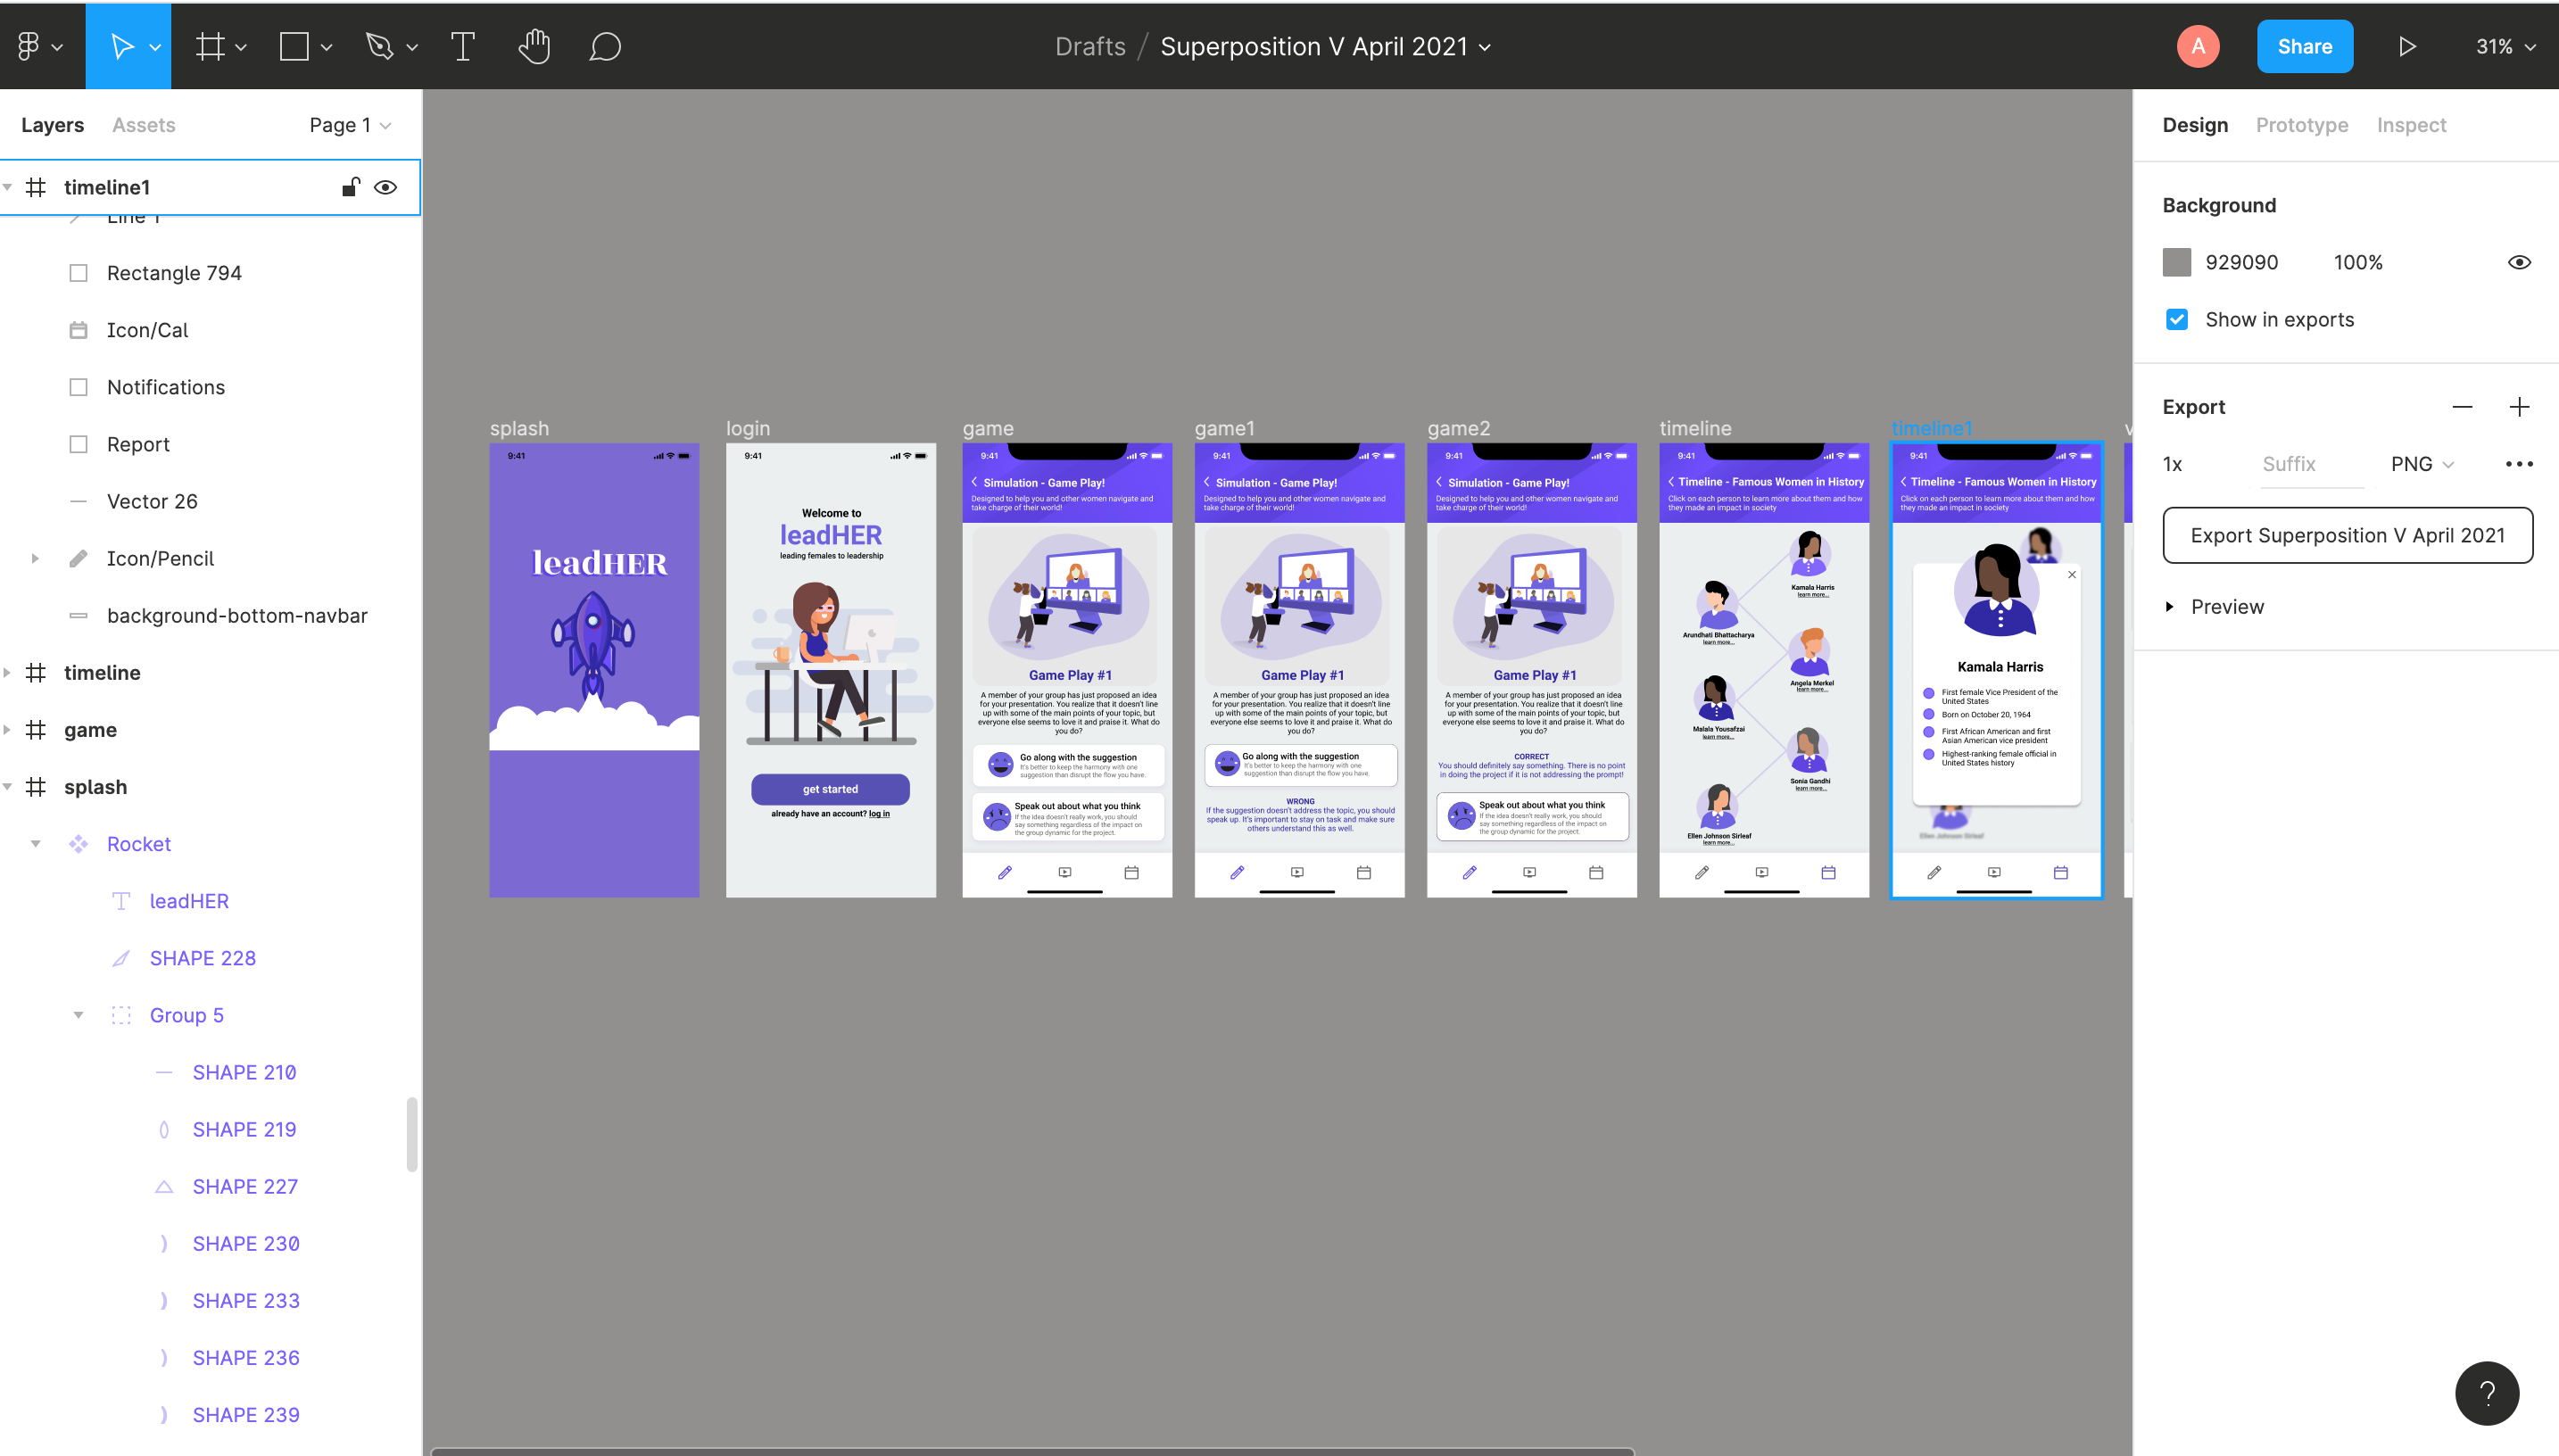
Task: Click the 929090 background color swatch
Action: [2176, 262]
